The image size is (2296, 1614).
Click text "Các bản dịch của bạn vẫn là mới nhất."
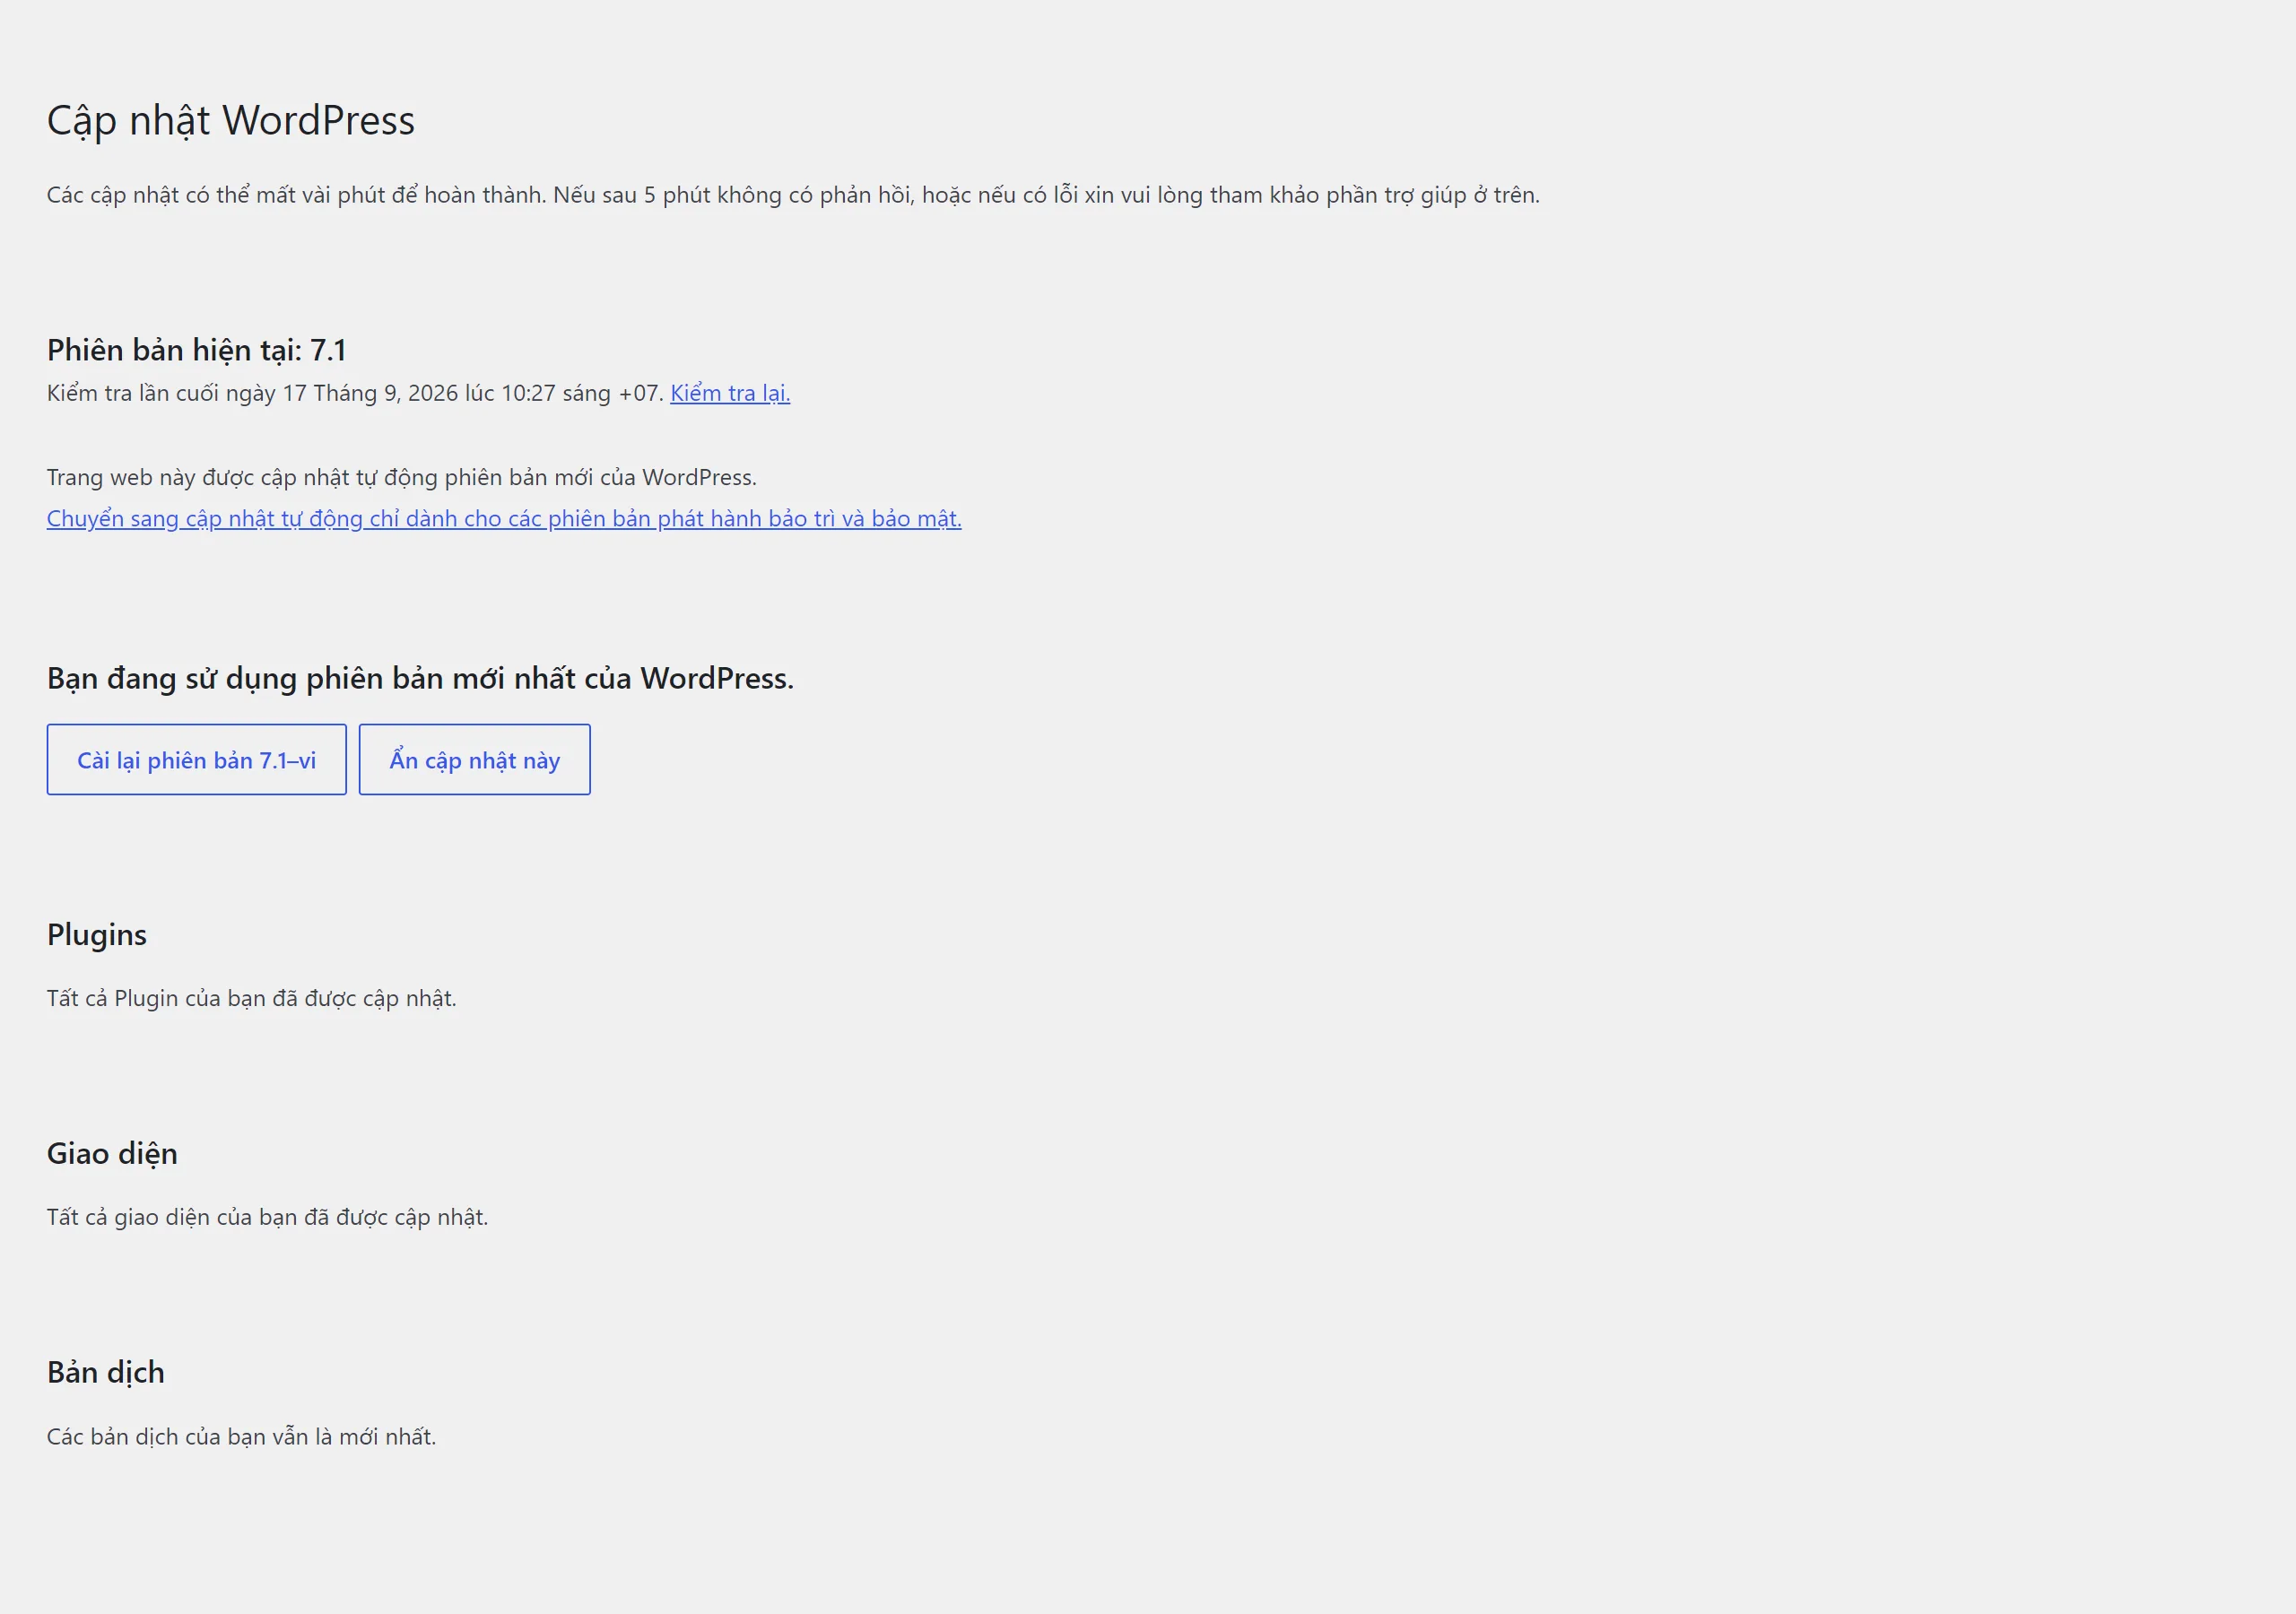click(242, 1437)
